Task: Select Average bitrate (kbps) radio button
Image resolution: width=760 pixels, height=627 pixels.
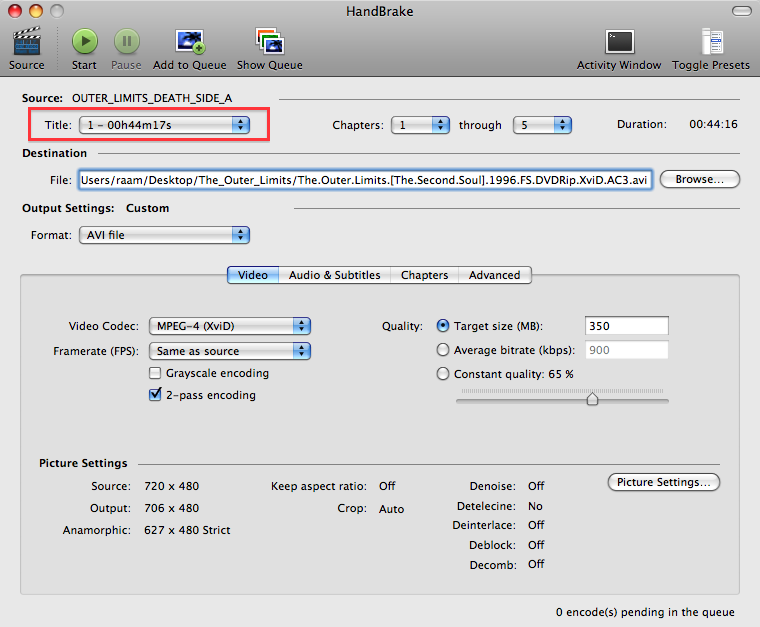Action: [443, 349]
